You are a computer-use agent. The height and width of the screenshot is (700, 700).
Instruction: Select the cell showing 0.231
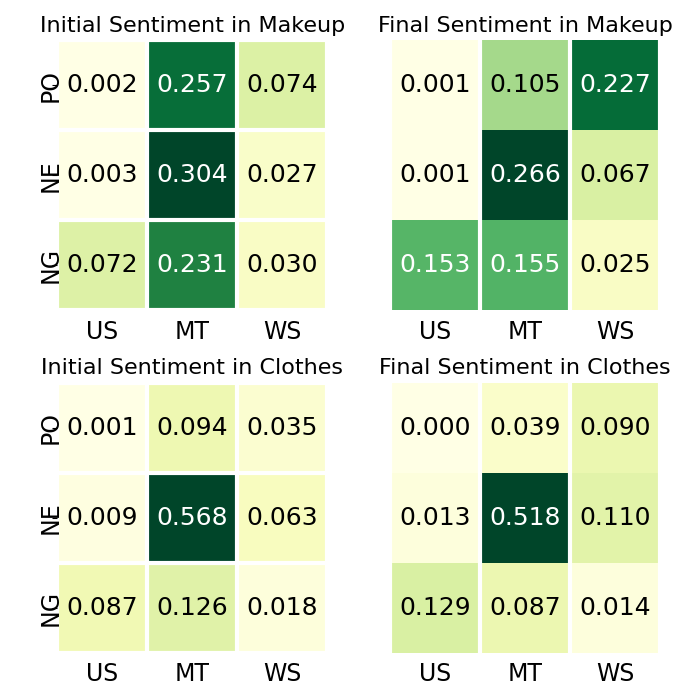click(x=192, y=265)
